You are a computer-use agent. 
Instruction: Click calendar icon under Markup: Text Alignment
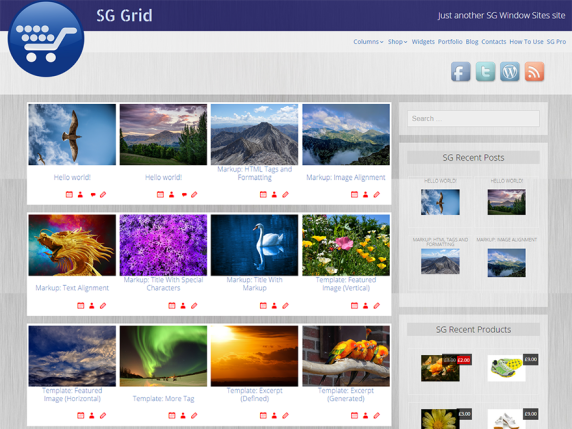pyautogui.click(x=81, y=306)
